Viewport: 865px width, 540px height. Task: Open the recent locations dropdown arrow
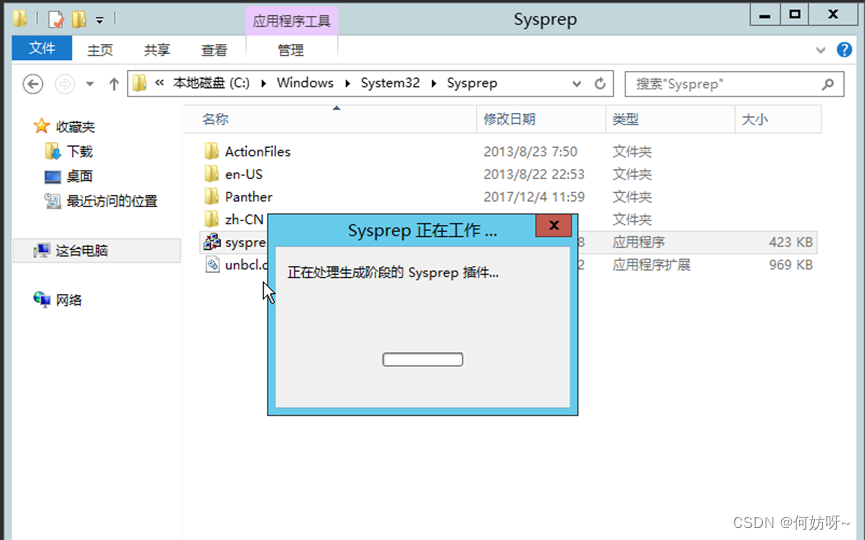point(89,84)
